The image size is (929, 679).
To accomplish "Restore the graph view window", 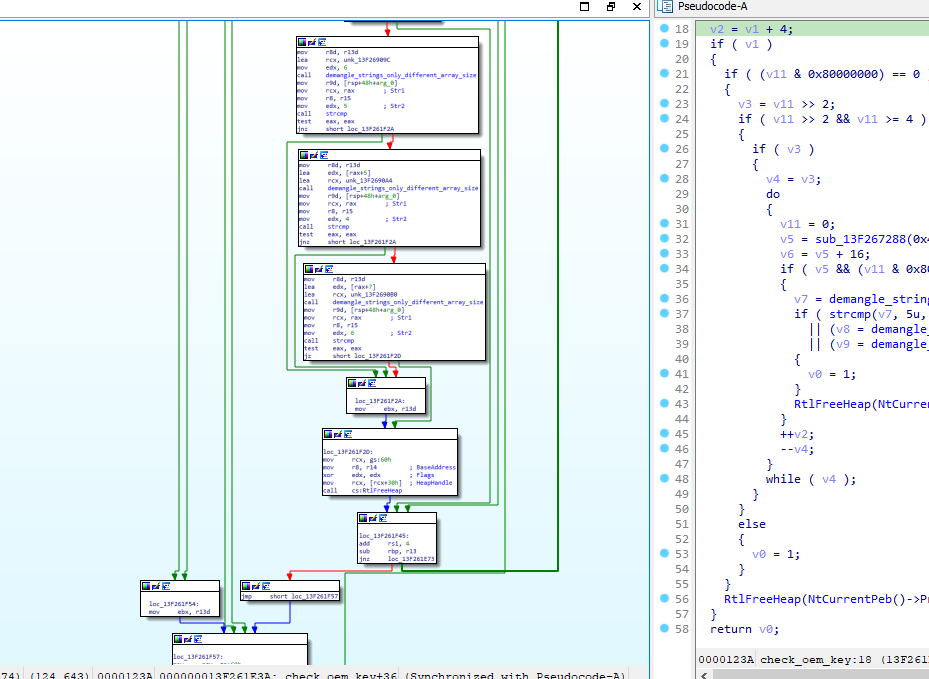I will [611, 7].
